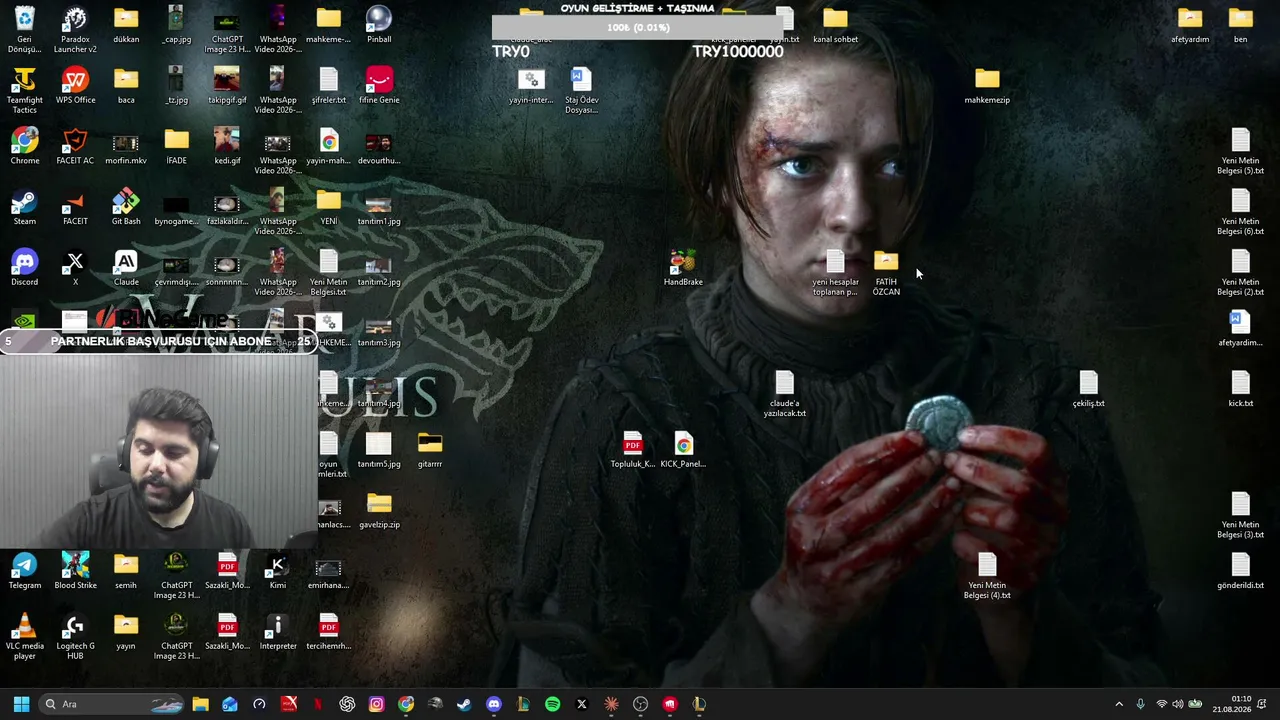Open the Wi-Fi network flyout

tap(1161, 704)
